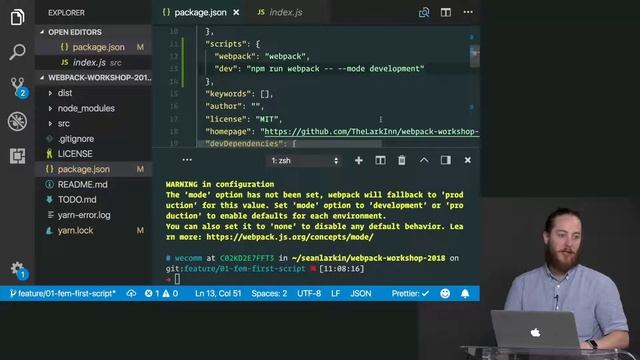Change indentation via Spaces: 2
640x360 pixels.
[269, 293]
